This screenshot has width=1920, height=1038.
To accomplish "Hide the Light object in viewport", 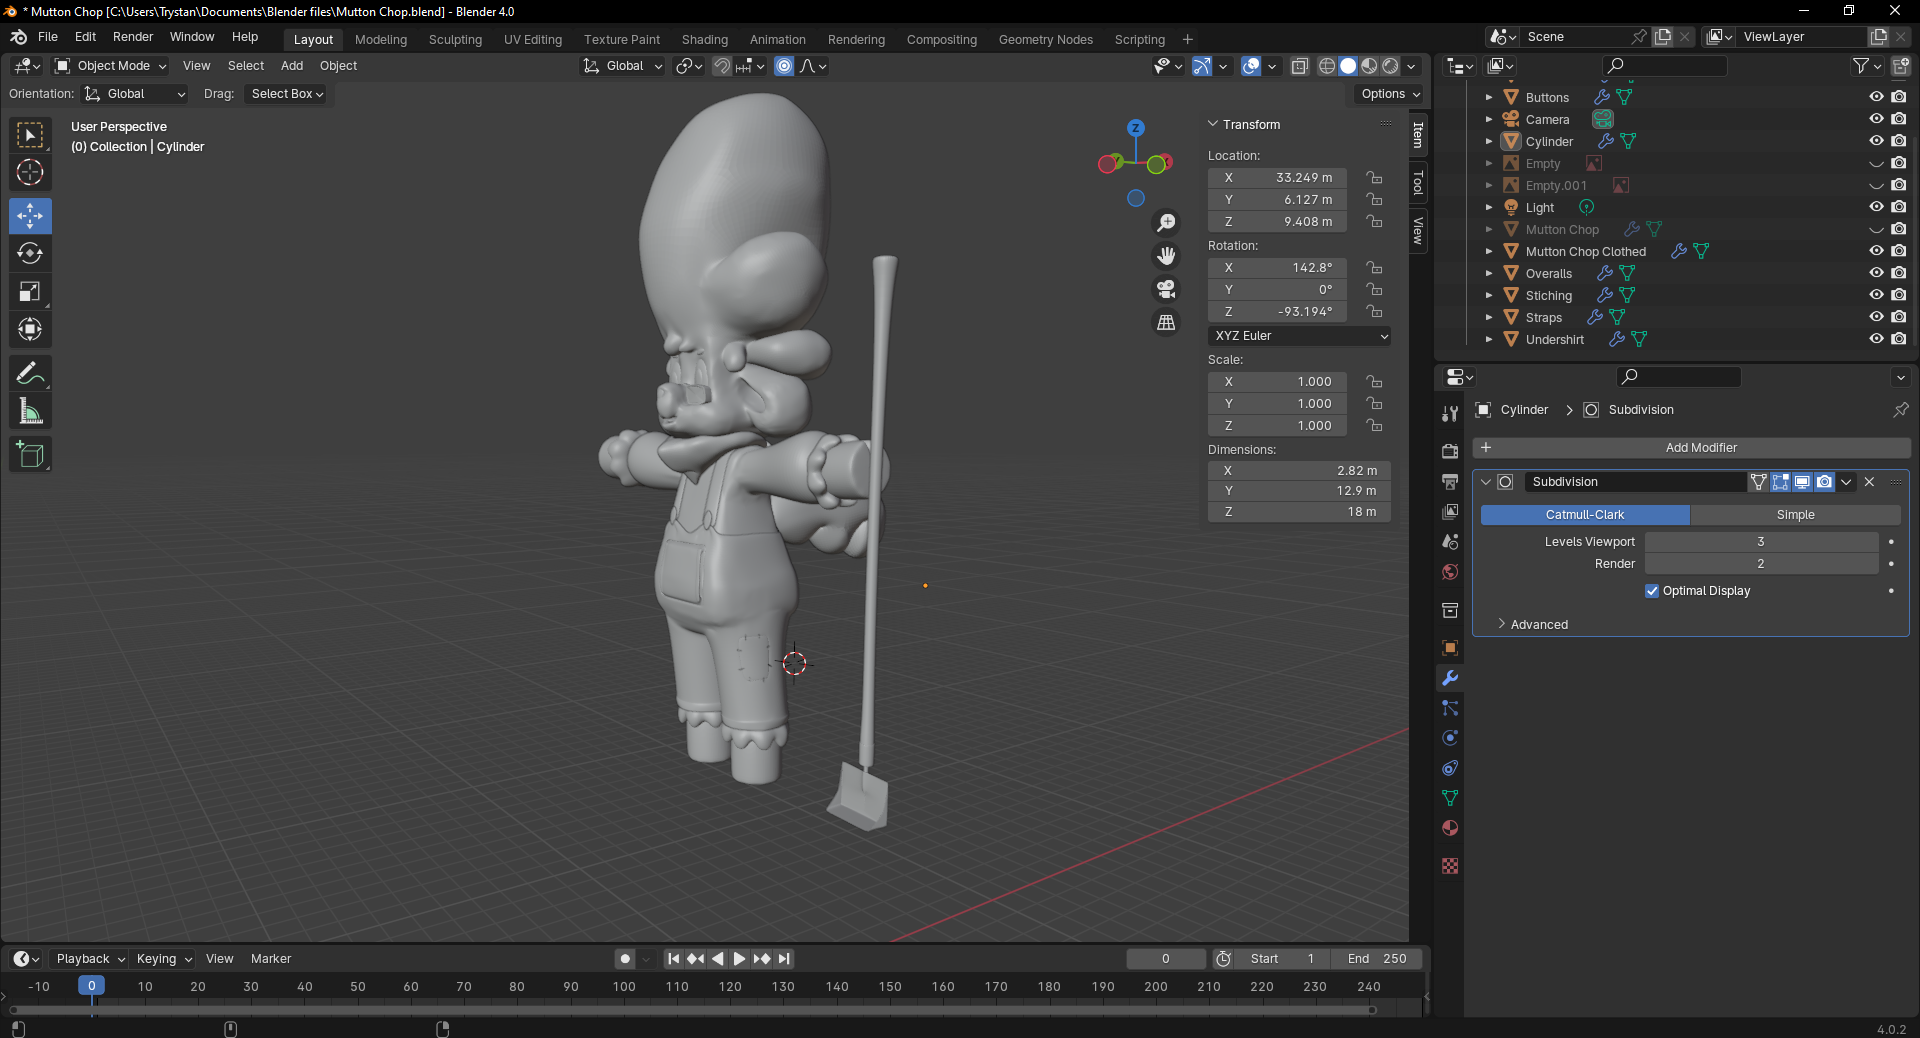I will (x=1876, y=207).
